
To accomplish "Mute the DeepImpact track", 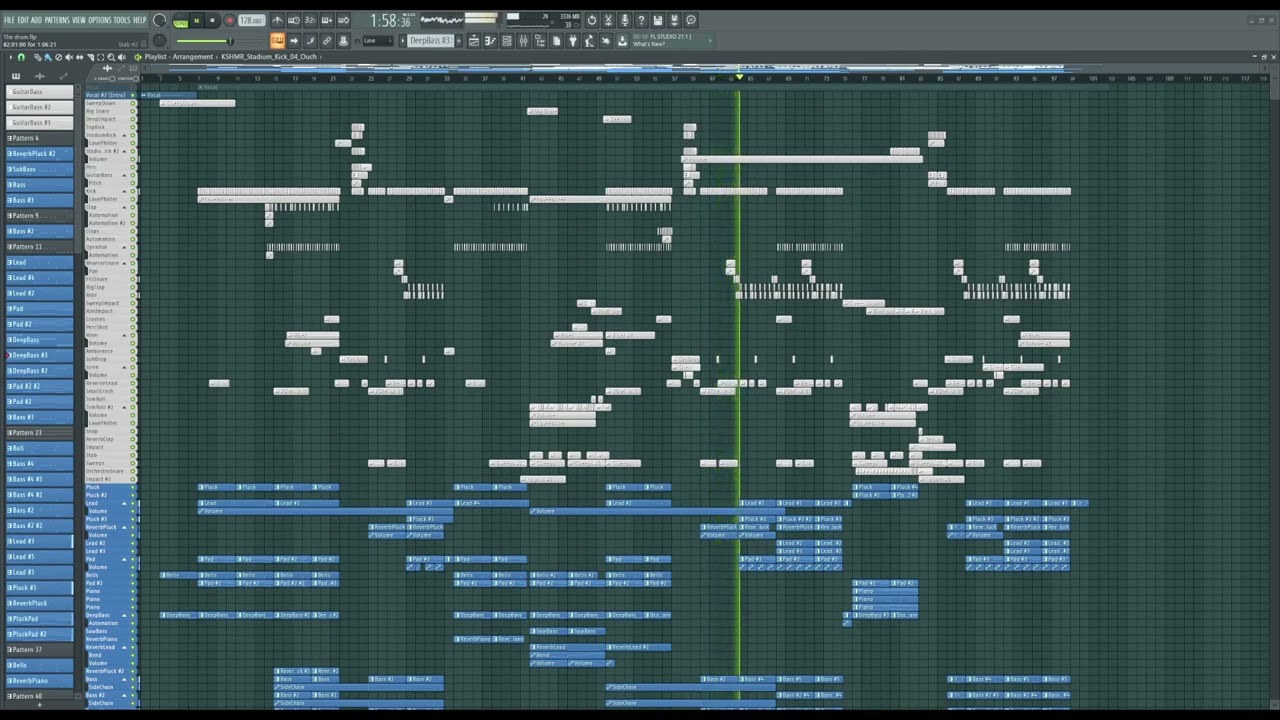I will point(133,119).
